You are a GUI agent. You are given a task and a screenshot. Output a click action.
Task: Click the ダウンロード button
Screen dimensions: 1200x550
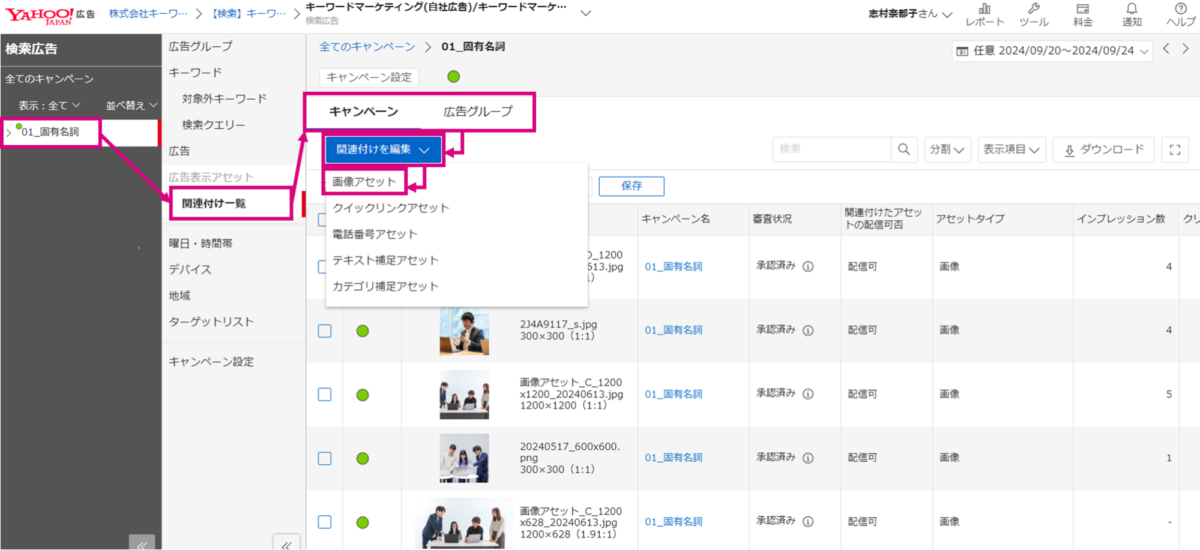click(1104, 150)
